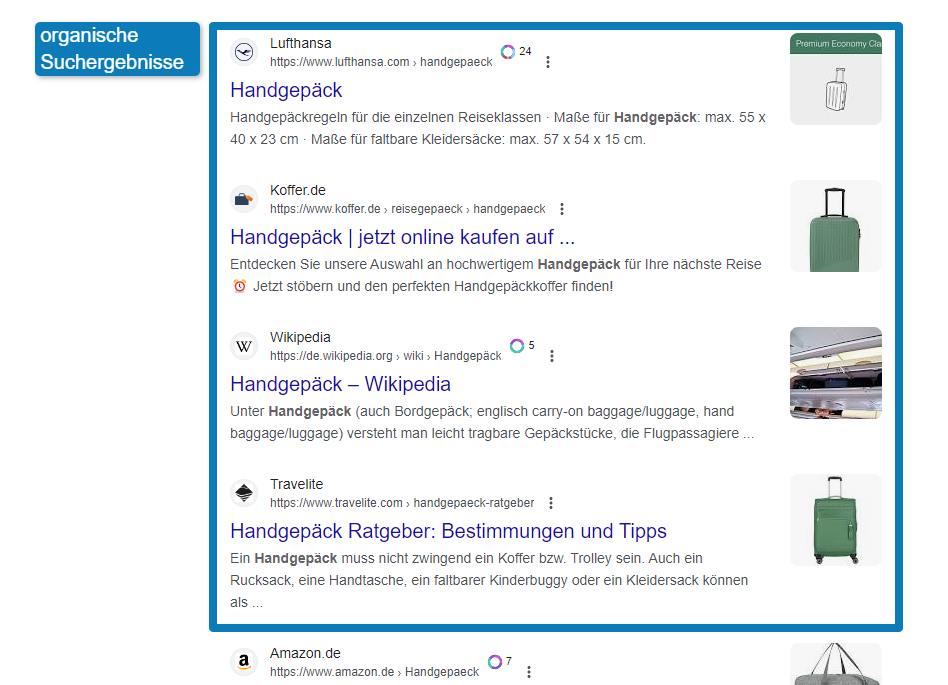This screenshot has width=948, height=685.
Task: Click the lufthansa.com handgepaeck URL
Action: pos(381,62)
